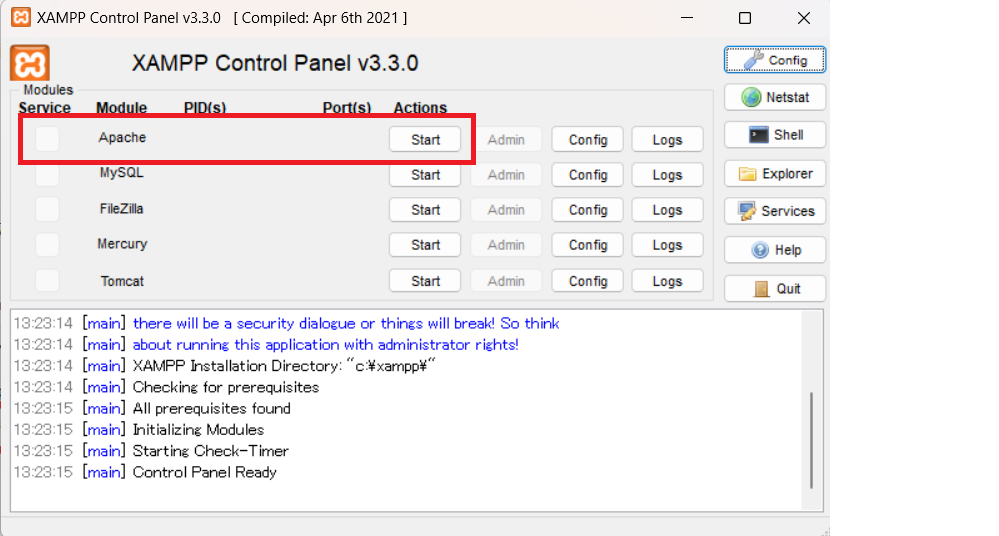This screenshot has width=999, height=536.
Task: Click the FileZilla Admin button
Action: pos(507,210)
